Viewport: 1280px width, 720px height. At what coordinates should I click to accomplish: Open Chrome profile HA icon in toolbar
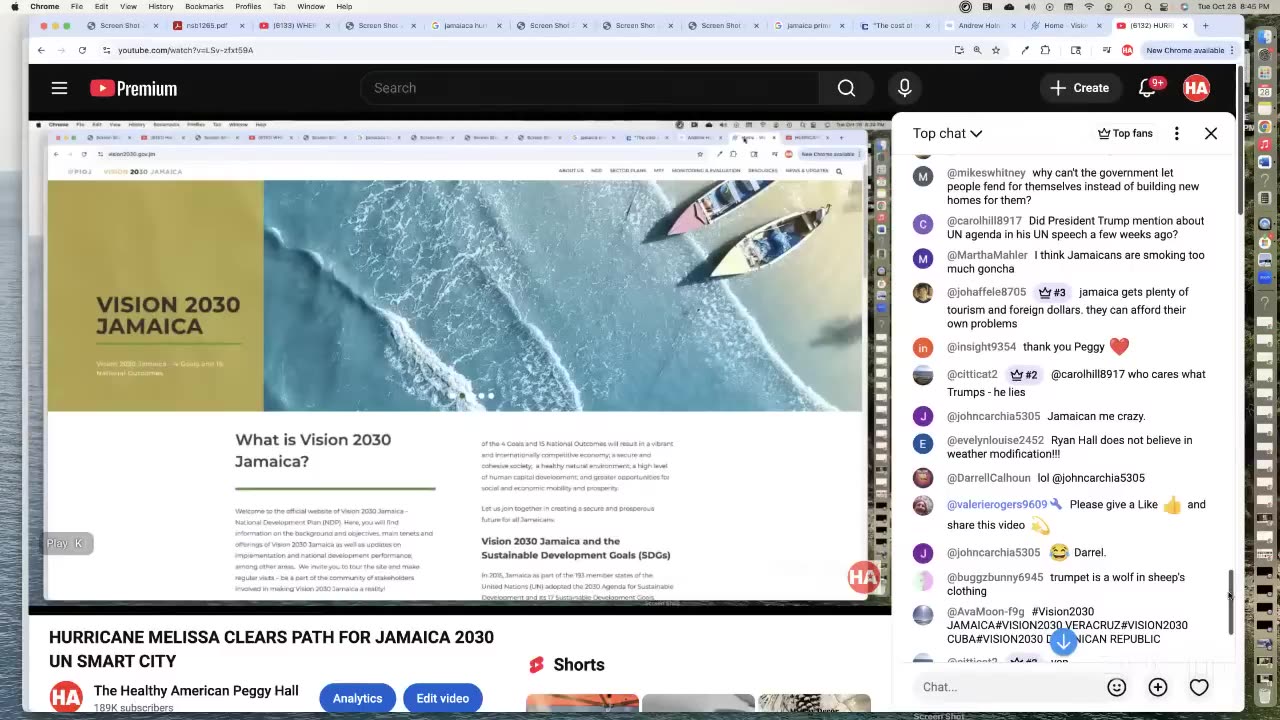[1127, 50]
